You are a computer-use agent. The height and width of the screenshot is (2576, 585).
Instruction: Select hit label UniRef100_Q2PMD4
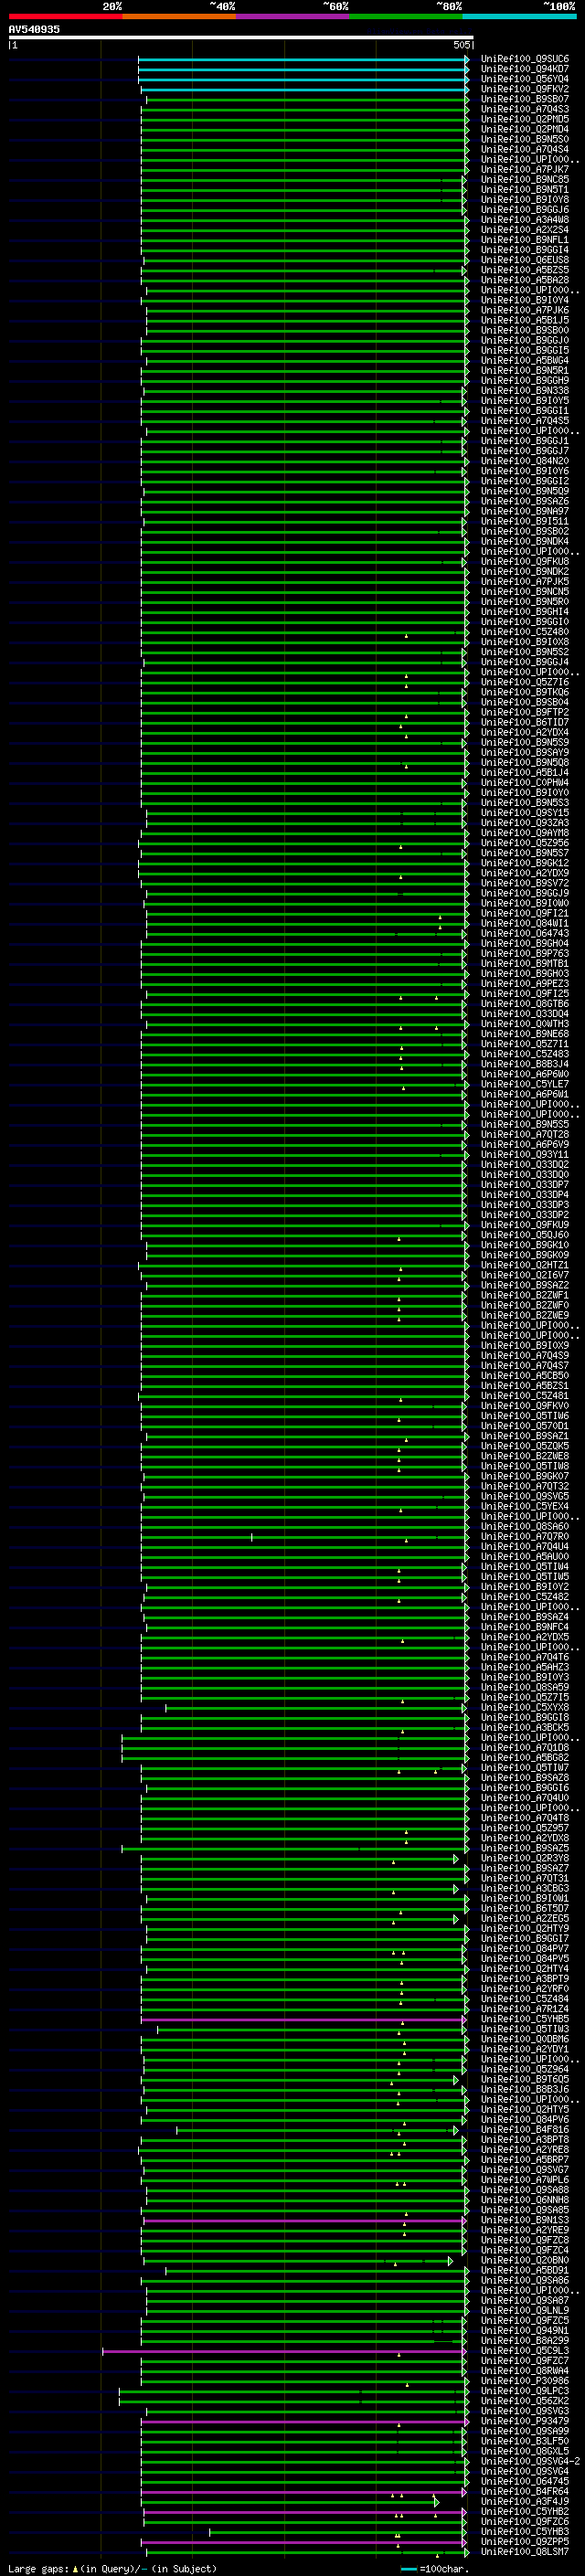(524, 129)
